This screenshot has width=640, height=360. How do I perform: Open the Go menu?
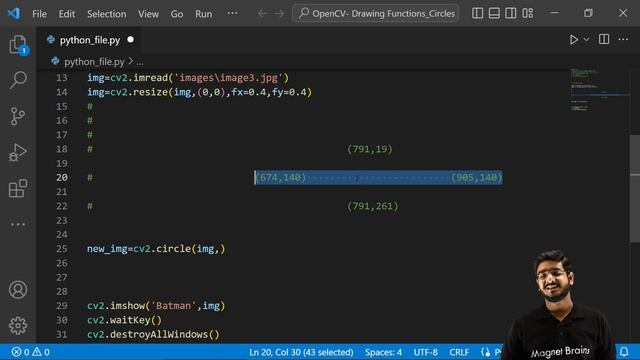click(x=177, y=14)
